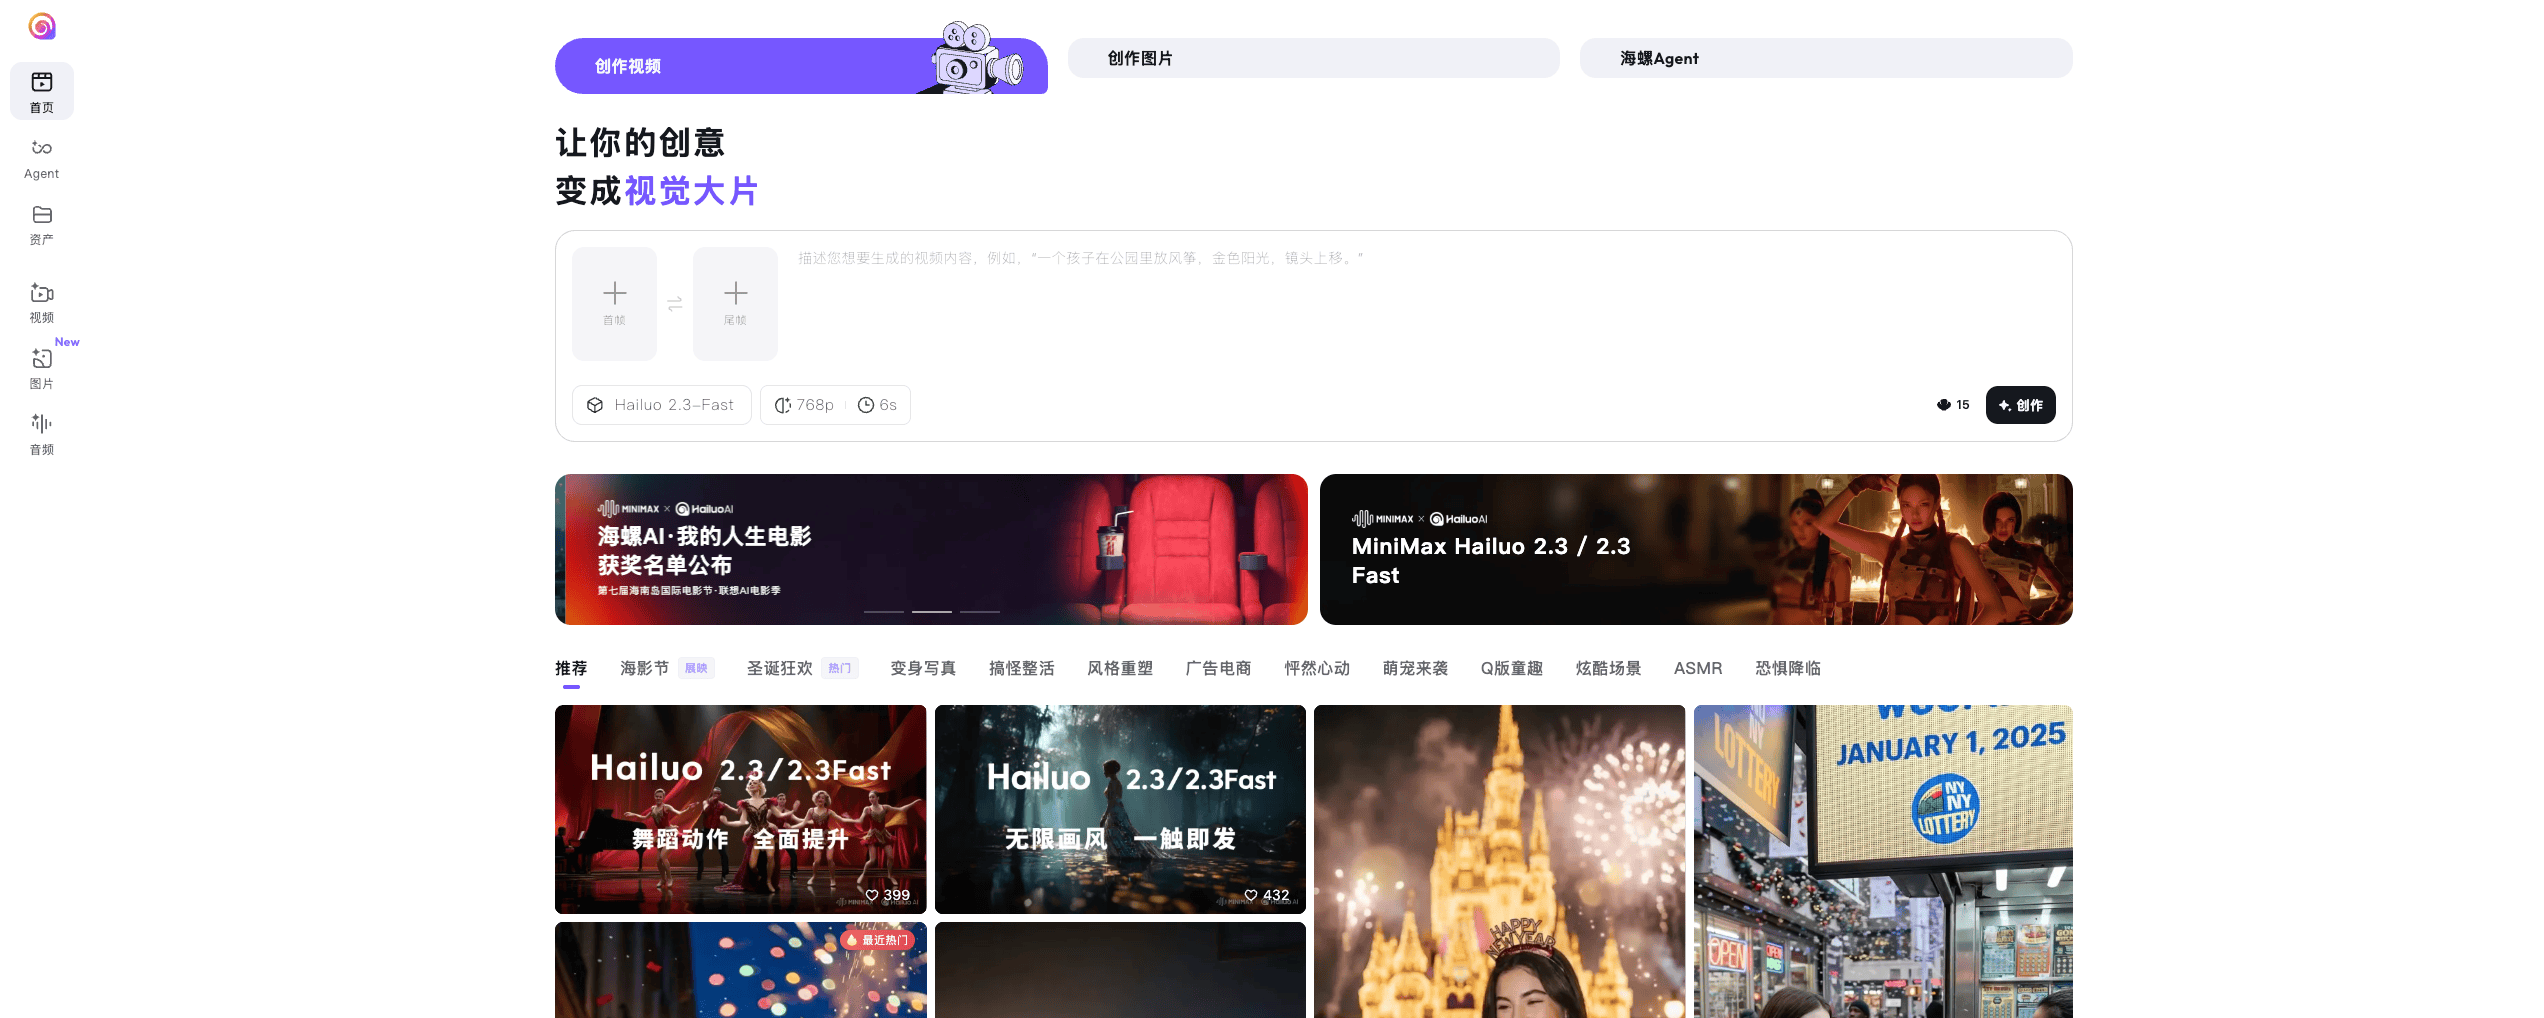Image resolution: width=2544 pixels, height=1018 pixels.
Task: Switch to the 创作视频 tab
Action: (x=801, y=66)
